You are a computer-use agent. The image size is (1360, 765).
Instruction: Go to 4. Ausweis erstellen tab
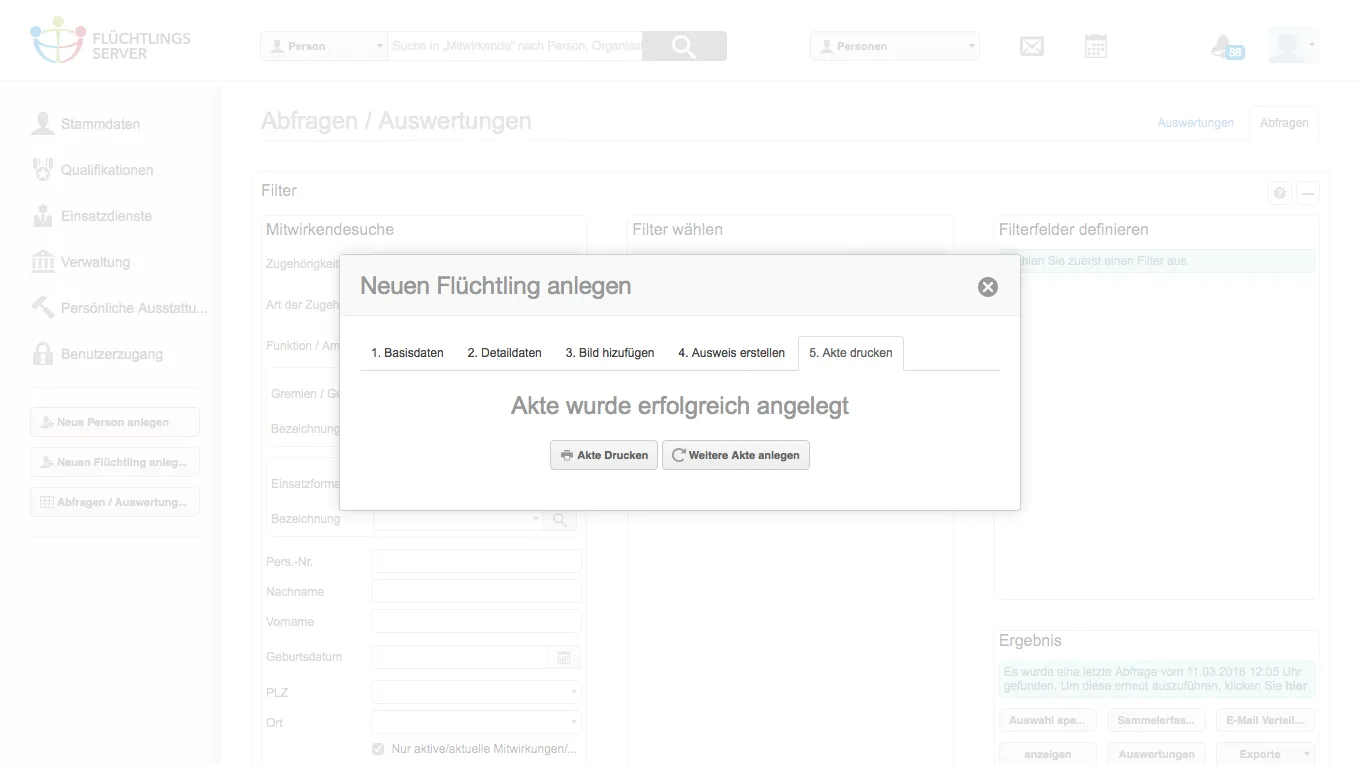[731, 353]
